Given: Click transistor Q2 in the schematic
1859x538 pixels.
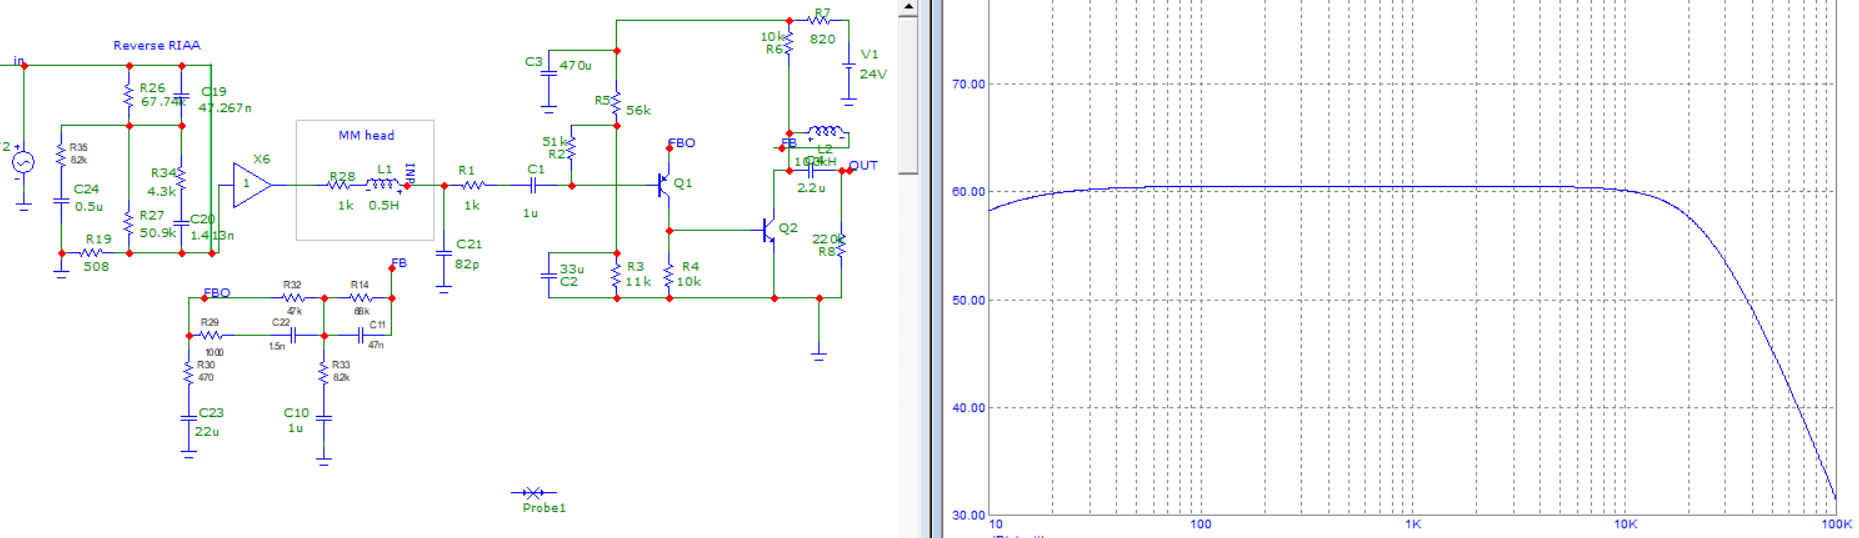Looking at the screenshot, I should tap(769, 230).
